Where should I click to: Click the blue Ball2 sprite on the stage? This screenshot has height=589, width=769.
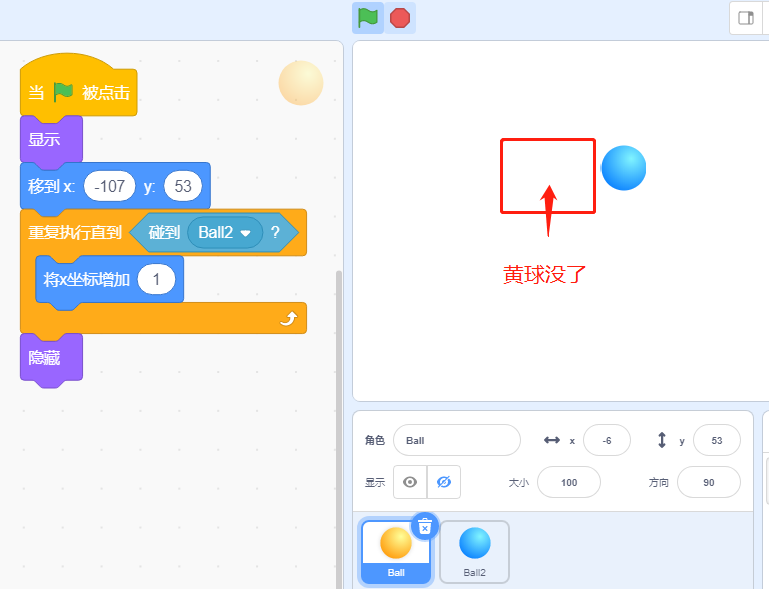tap(623, 168)
